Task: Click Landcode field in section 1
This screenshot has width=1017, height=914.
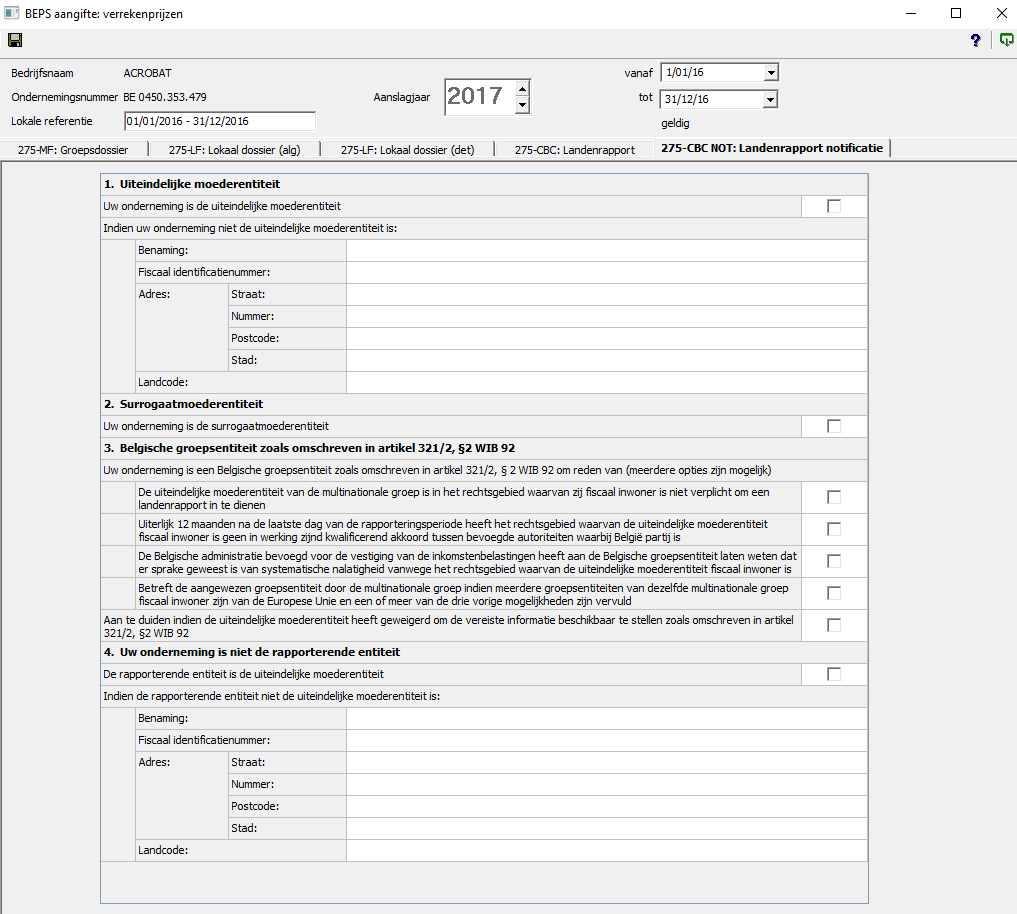Action: [x=607, y=383]
